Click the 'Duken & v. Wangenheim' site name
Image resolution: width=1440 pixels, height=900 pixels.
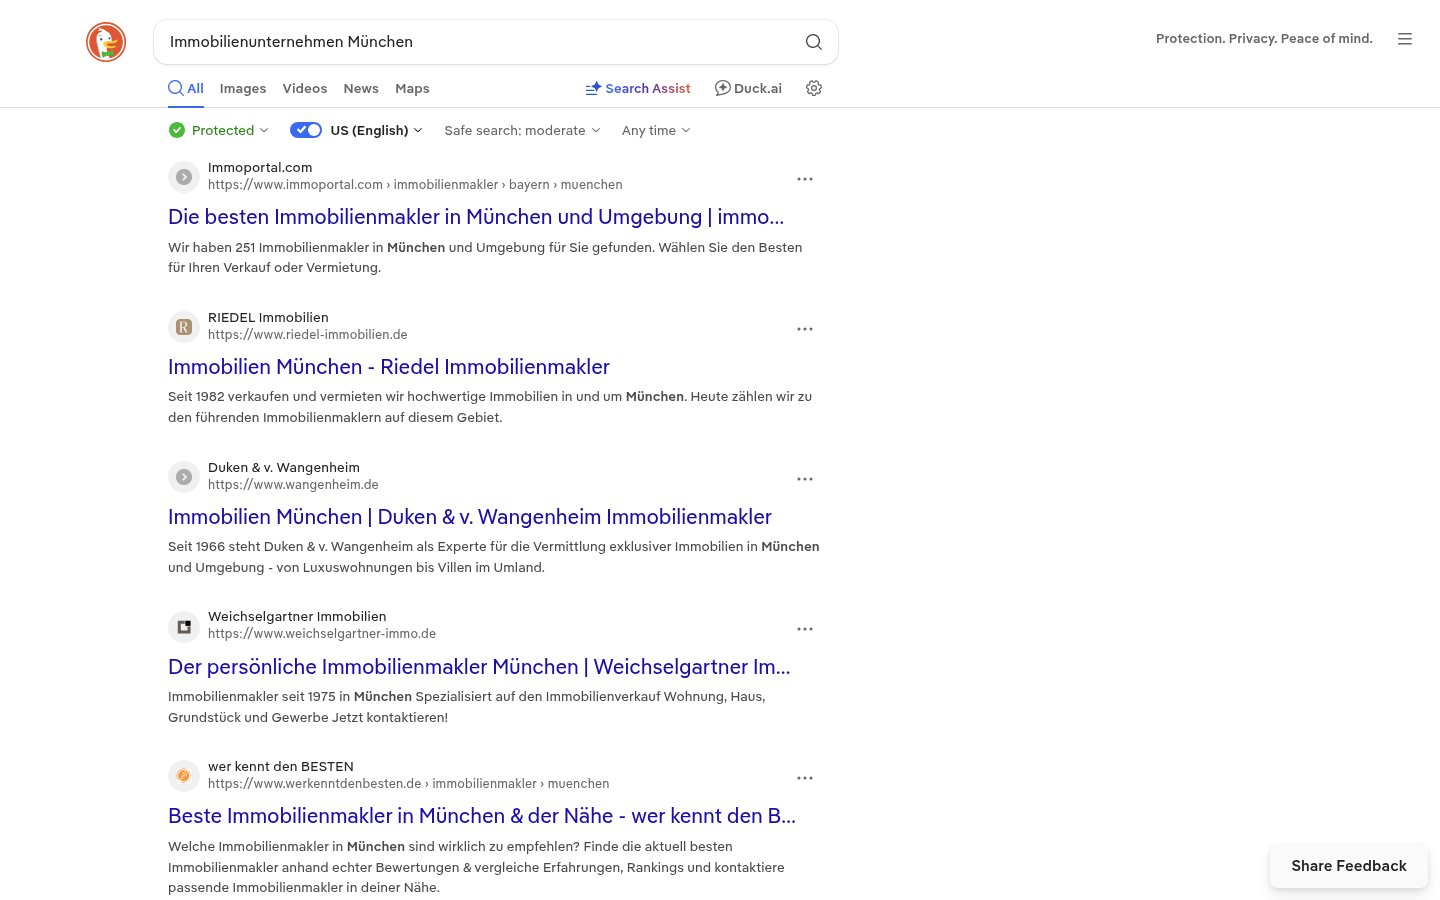click(284, 467)
